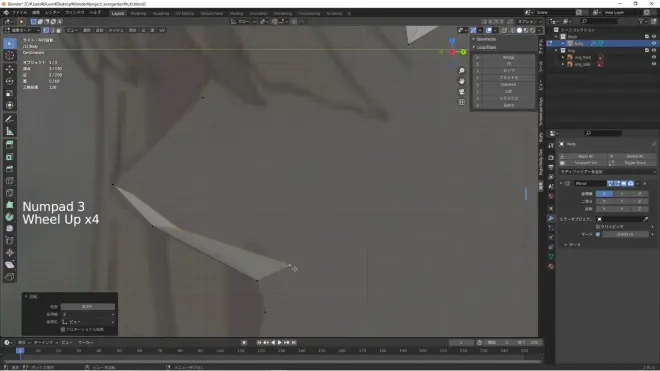Select the Move tool in the left toolbar
Viewport: 660px width, 371px height.
10,69
